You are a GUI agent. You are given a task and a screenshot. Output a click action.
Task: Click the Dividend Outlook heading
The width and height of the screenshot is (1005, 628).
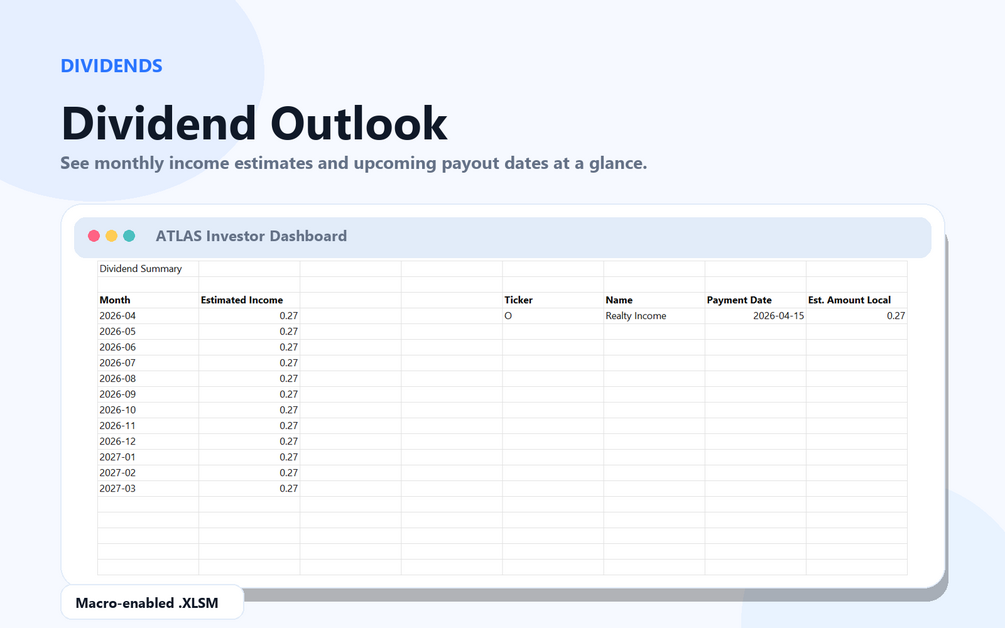(x=254, y=123)
